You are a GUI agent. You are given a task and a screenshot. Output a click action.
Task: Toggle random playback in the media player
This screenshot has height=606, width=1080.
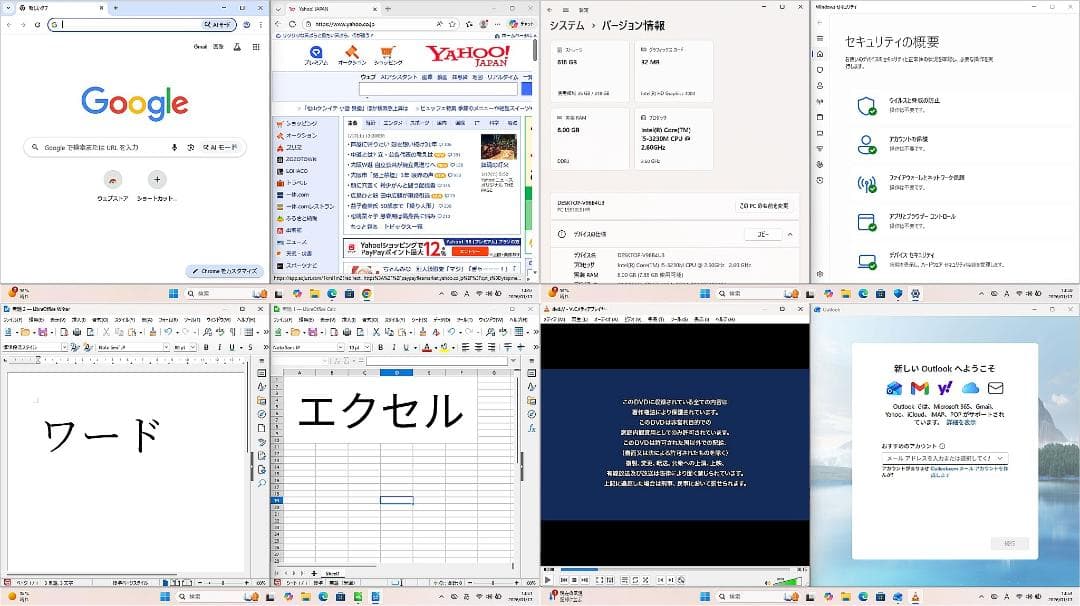(645, 579)
